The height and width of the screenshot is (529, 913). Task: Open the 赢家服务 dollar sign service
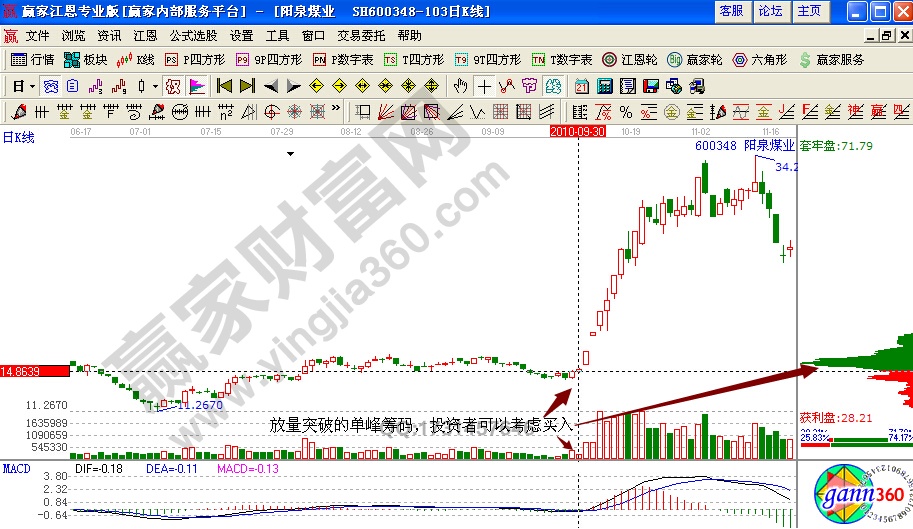[833, 60]
